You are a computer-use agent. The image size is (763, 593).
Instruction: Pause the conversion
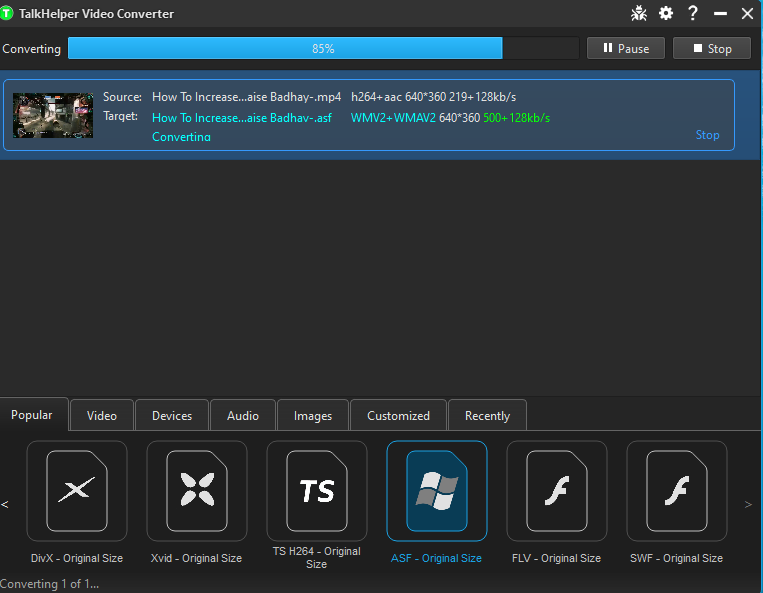click(626, 49)
